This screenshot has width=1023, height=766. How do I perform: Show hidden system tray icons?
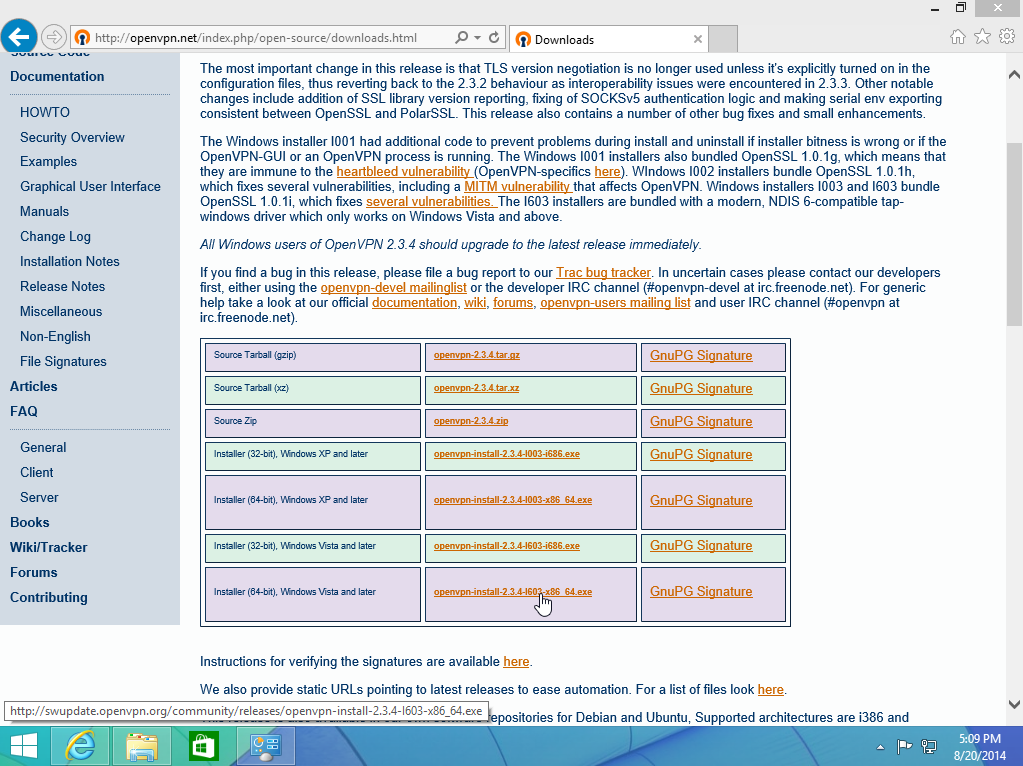(x=880, y=747)
